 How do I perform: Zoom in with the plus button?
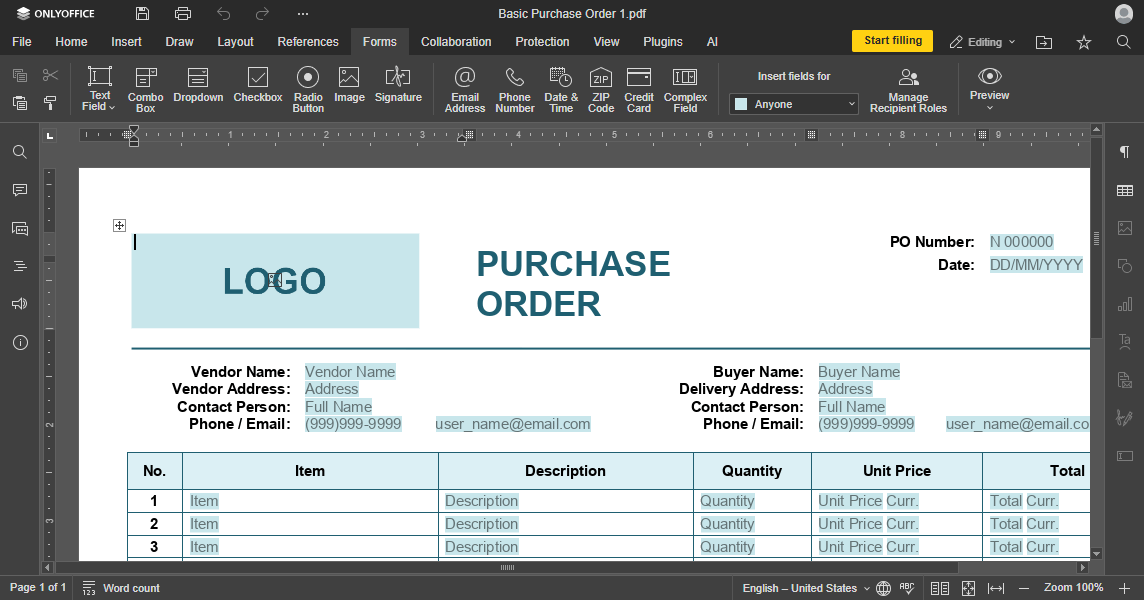(1124, 588)
